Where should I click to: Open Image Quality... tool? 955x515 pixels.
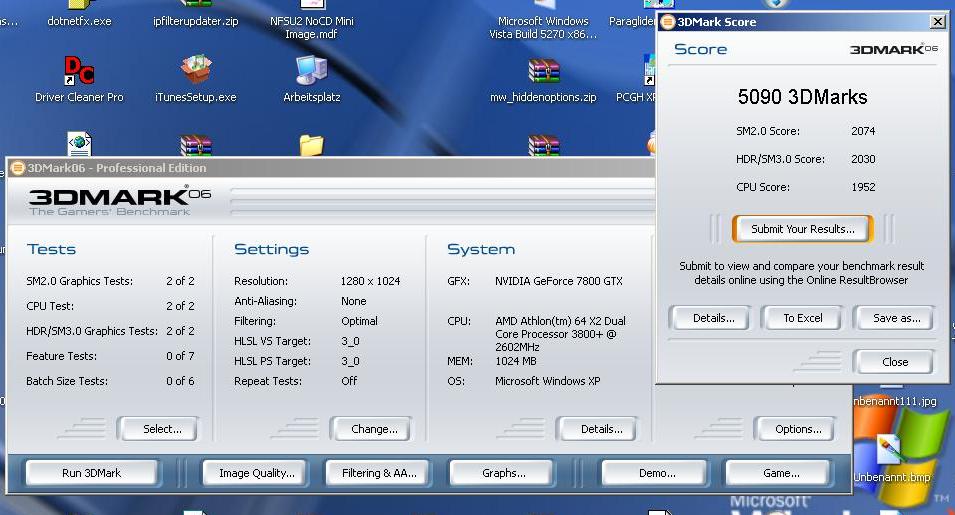pyautogui.click(x=256, y=472)
